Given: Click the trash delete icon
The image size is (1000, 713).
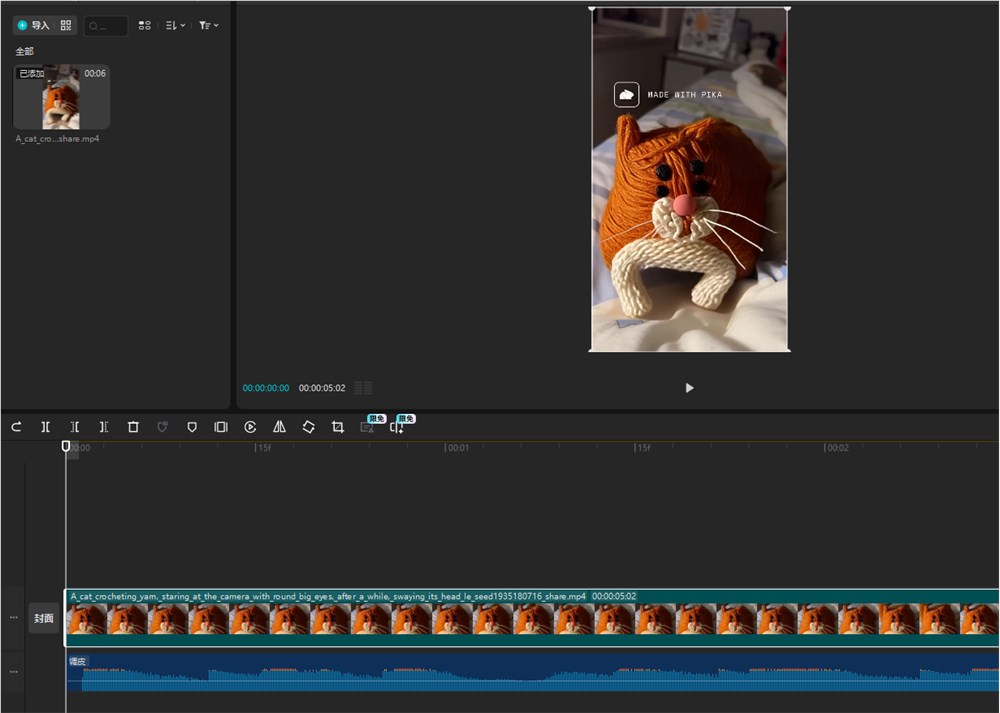Looking at the screenshot, I should click(x=133, y=427).
